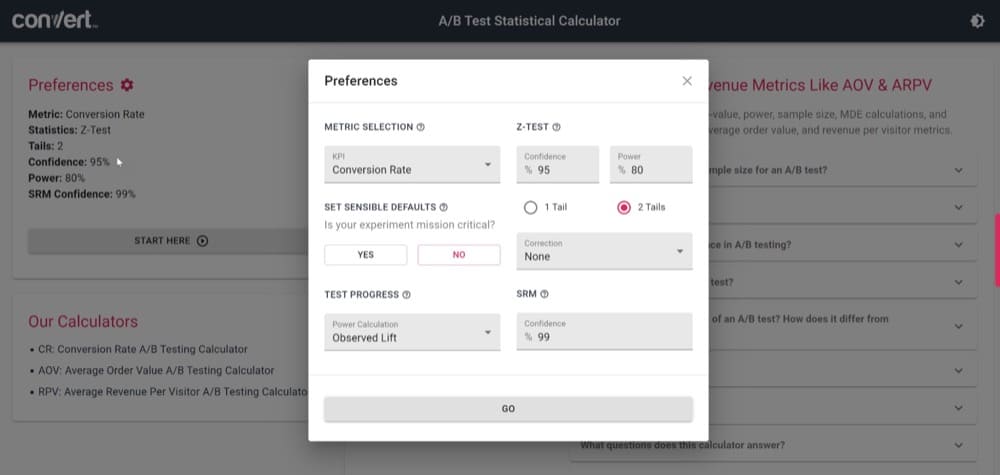Viewport: 1000px width, 475px height.
Task: Click the Set Sensible Defaults help icon
Action: click(x=443, y=207)
